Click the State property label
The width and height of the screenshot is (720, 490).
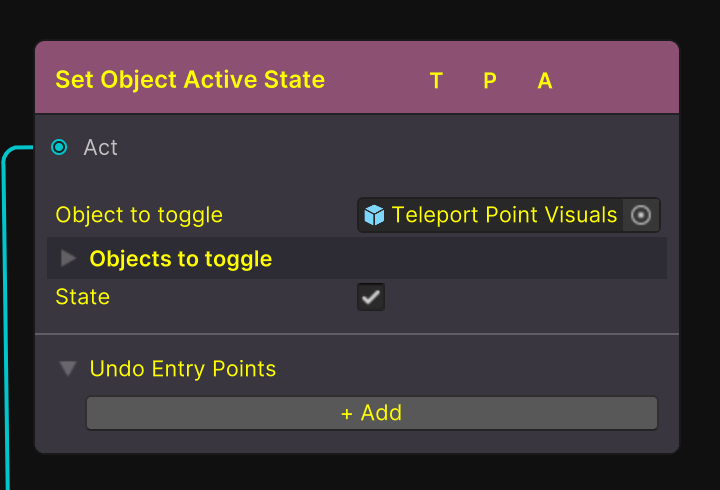pos(83,297)
